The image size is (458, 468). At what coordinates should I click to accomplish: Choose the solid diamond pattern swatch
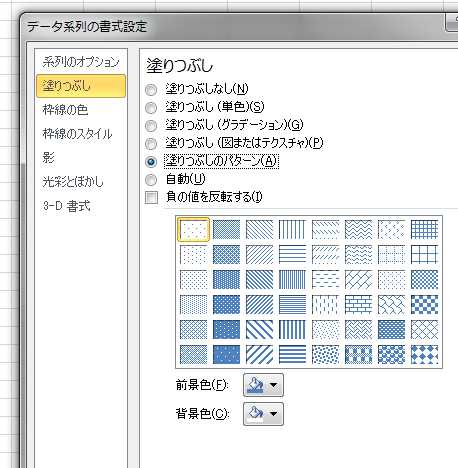tap(424, 354)
